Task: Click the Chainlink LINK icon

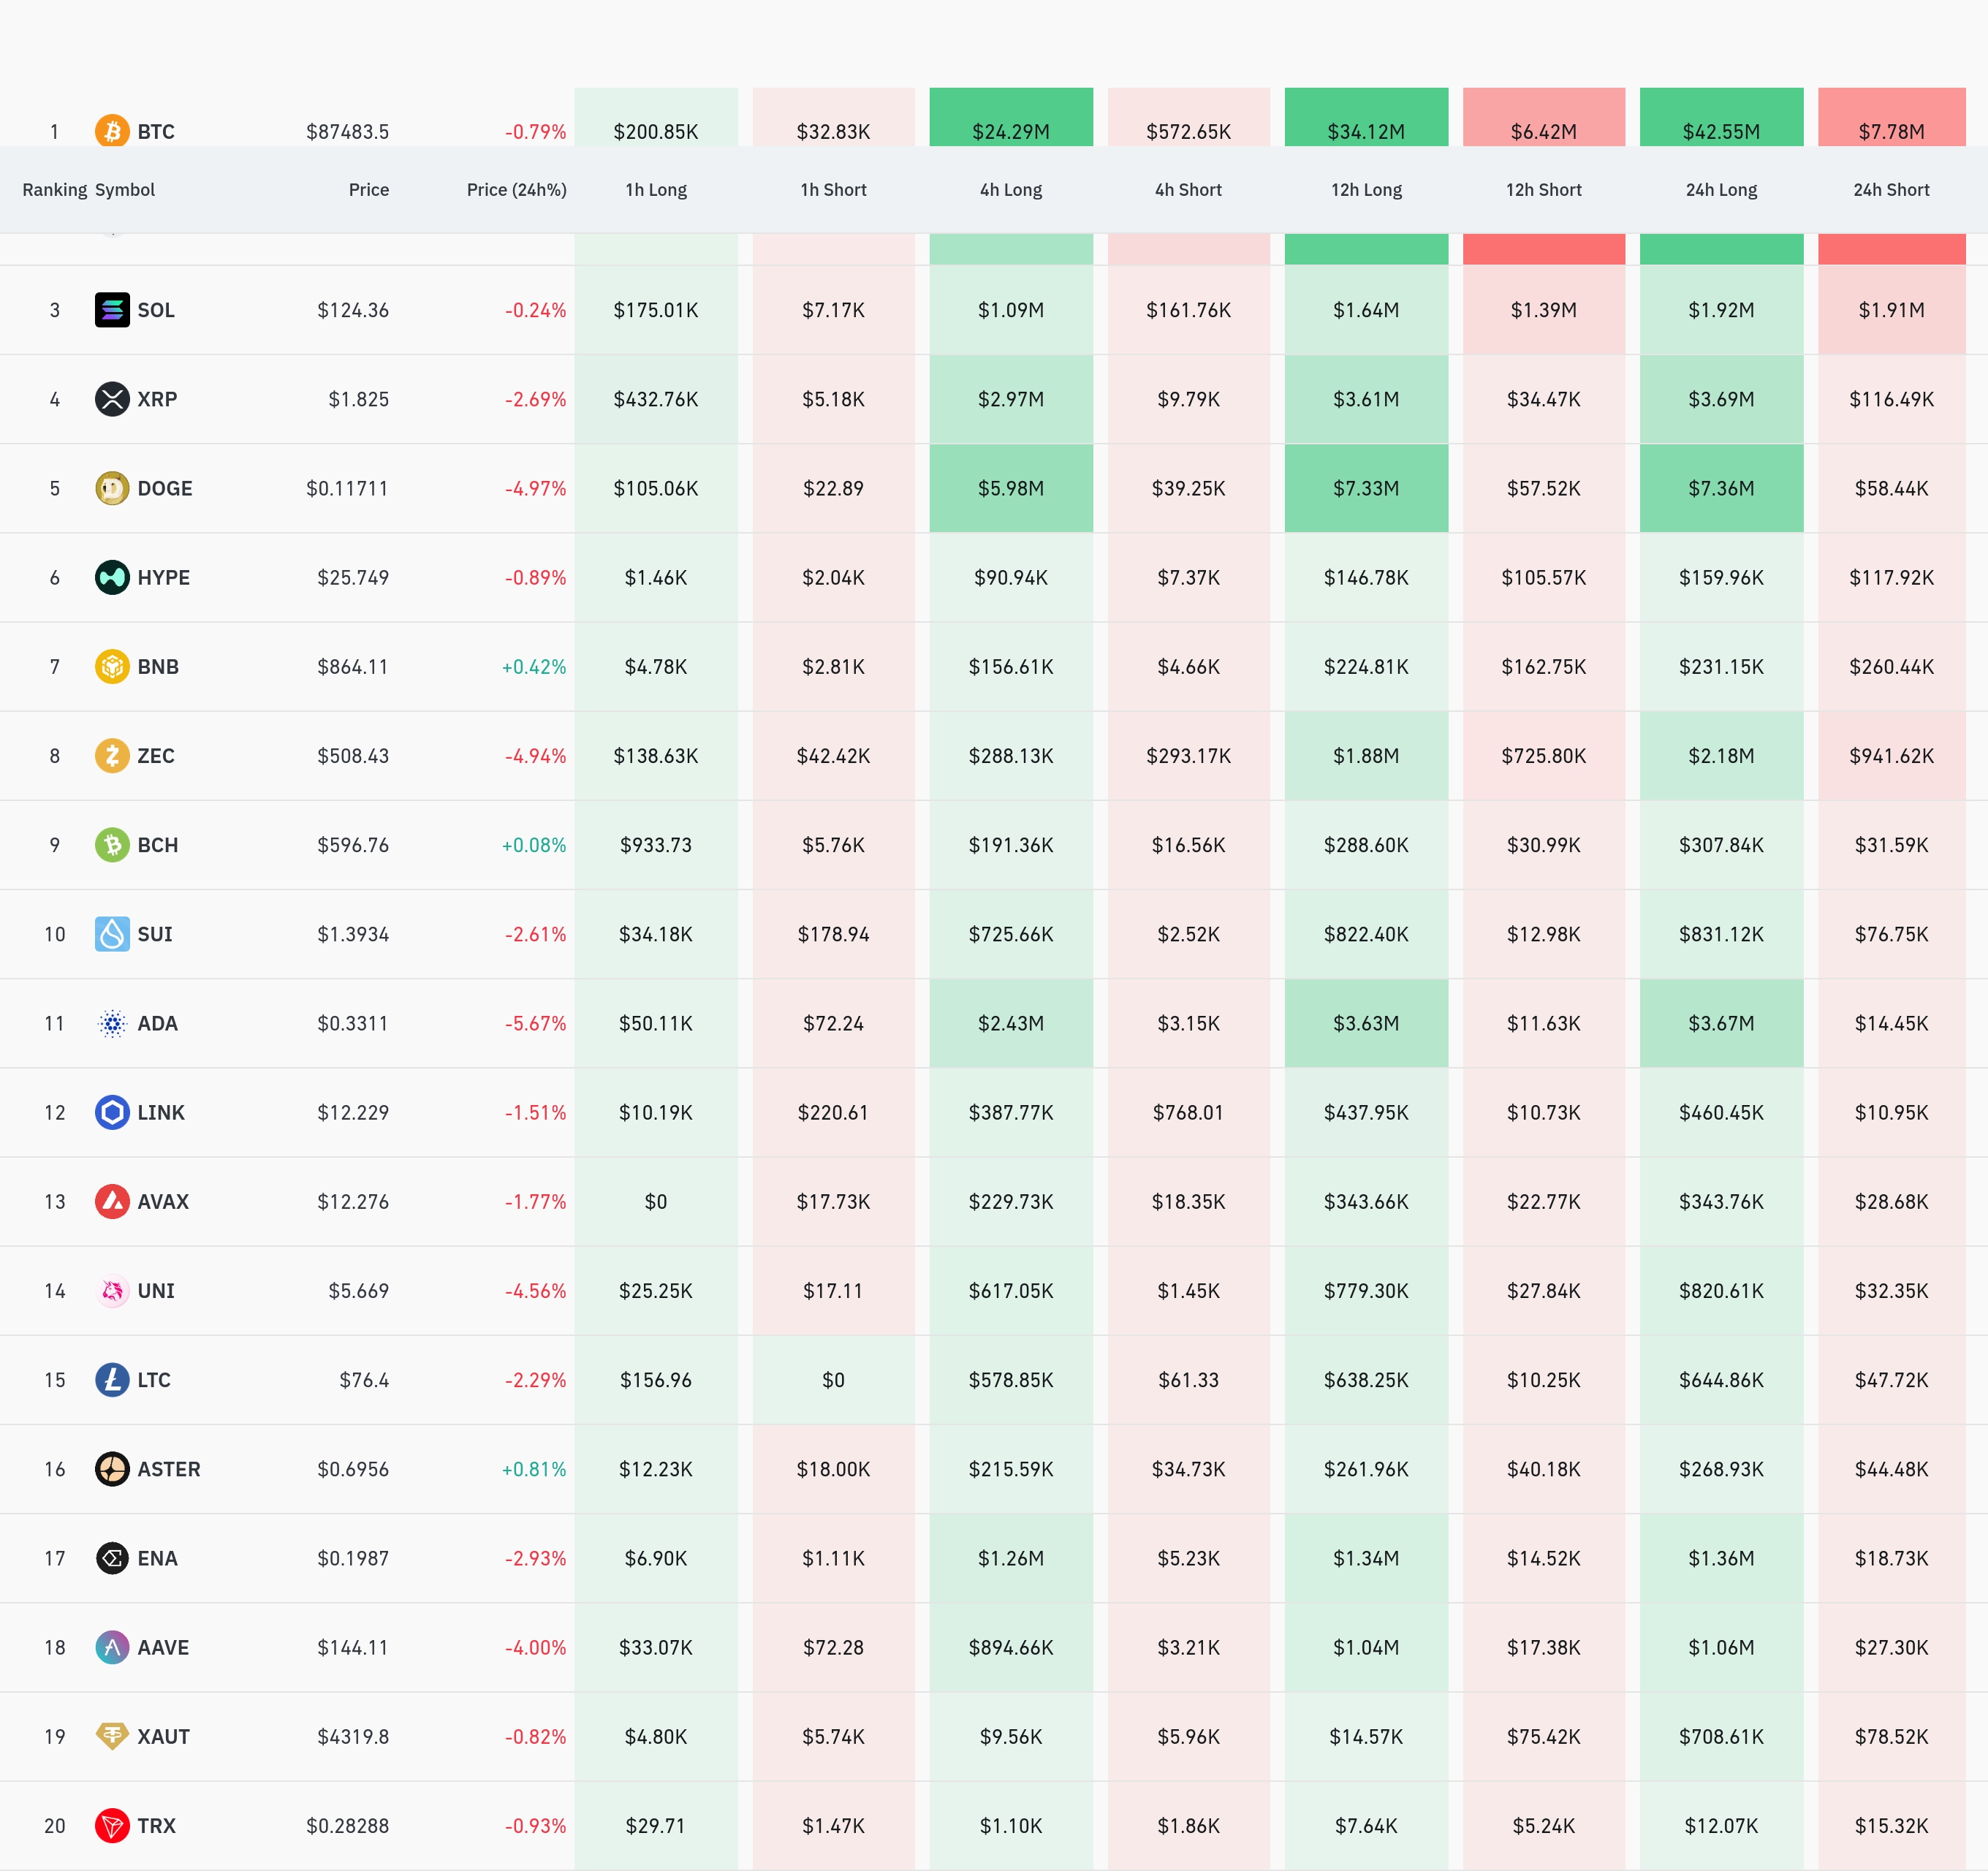Action: (112, 1112)
